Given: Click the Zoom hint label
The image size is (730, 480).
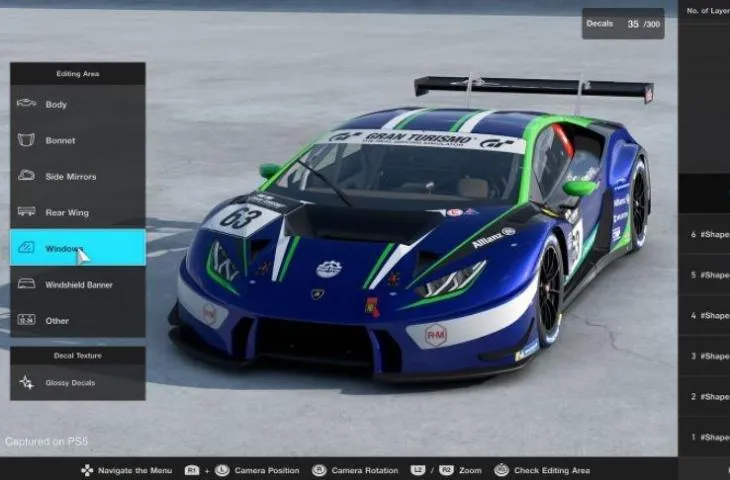Looking at the screenshot, I should click(470, 471).
